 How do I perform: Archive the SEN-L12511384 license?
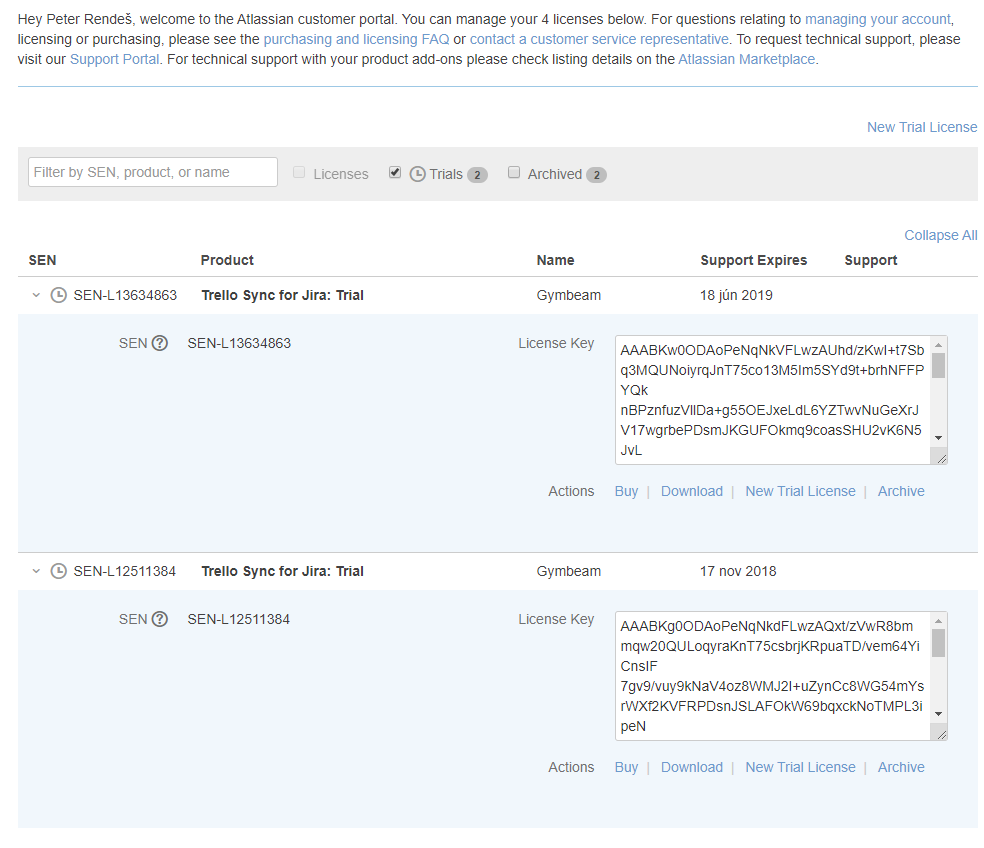click(x=901, y=768)
